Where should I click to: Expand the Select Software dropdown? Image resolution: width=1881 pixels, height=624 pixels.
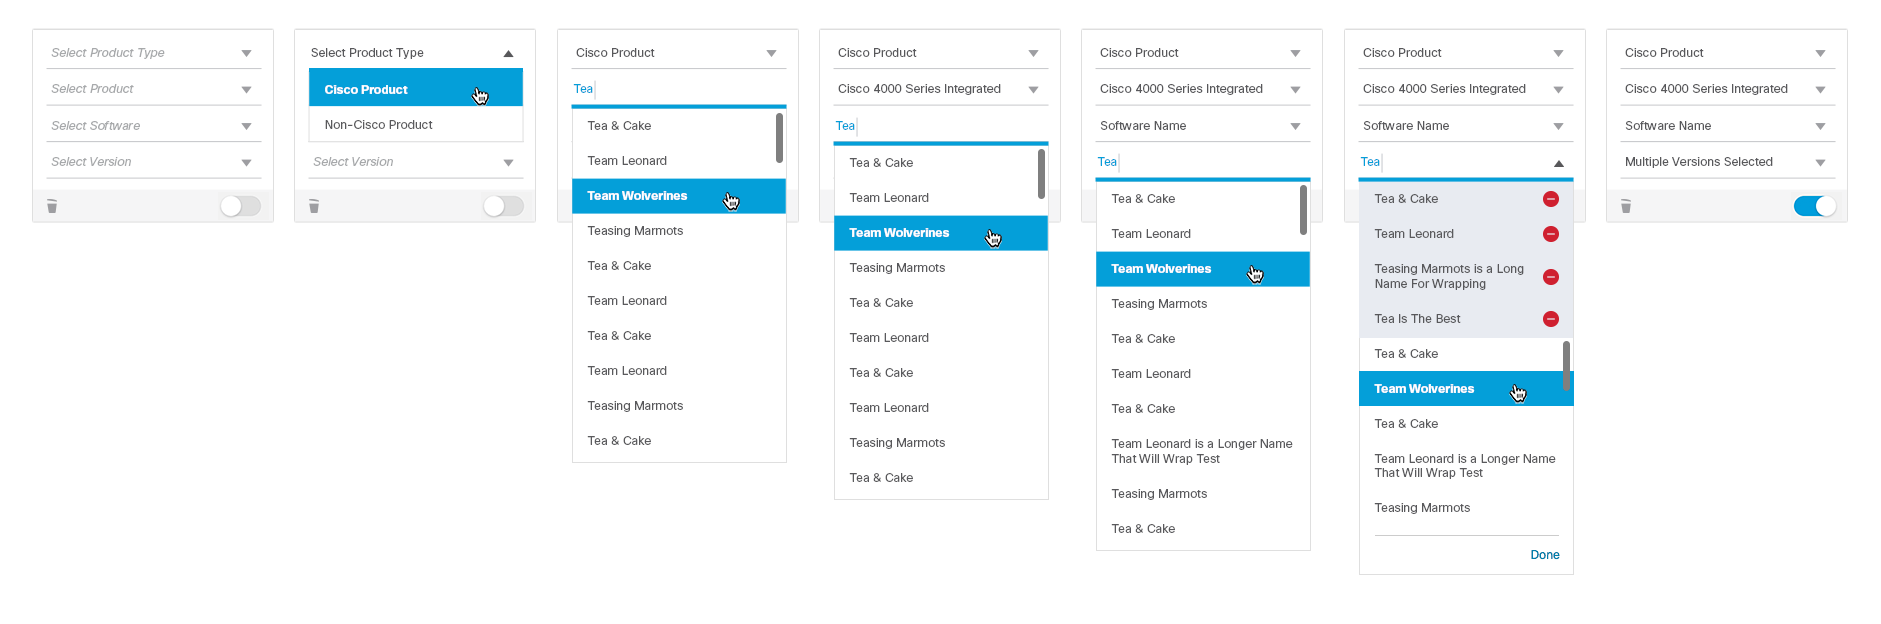point(152,126)
